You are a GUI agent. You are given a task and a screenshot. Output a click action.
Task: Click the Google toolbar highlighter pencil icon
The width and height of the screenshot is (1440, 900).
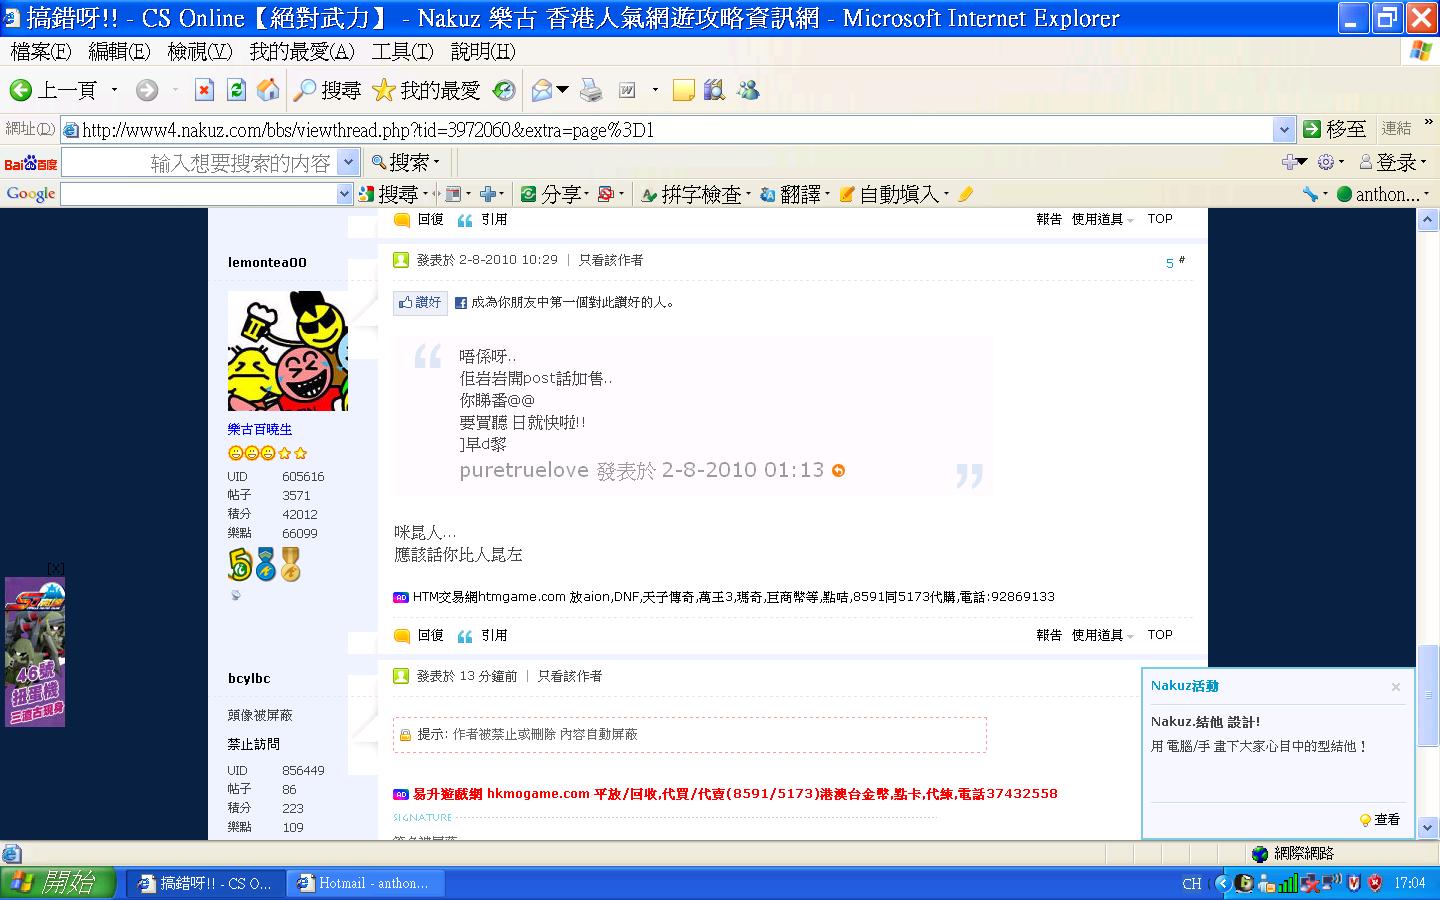click(965, 194)
